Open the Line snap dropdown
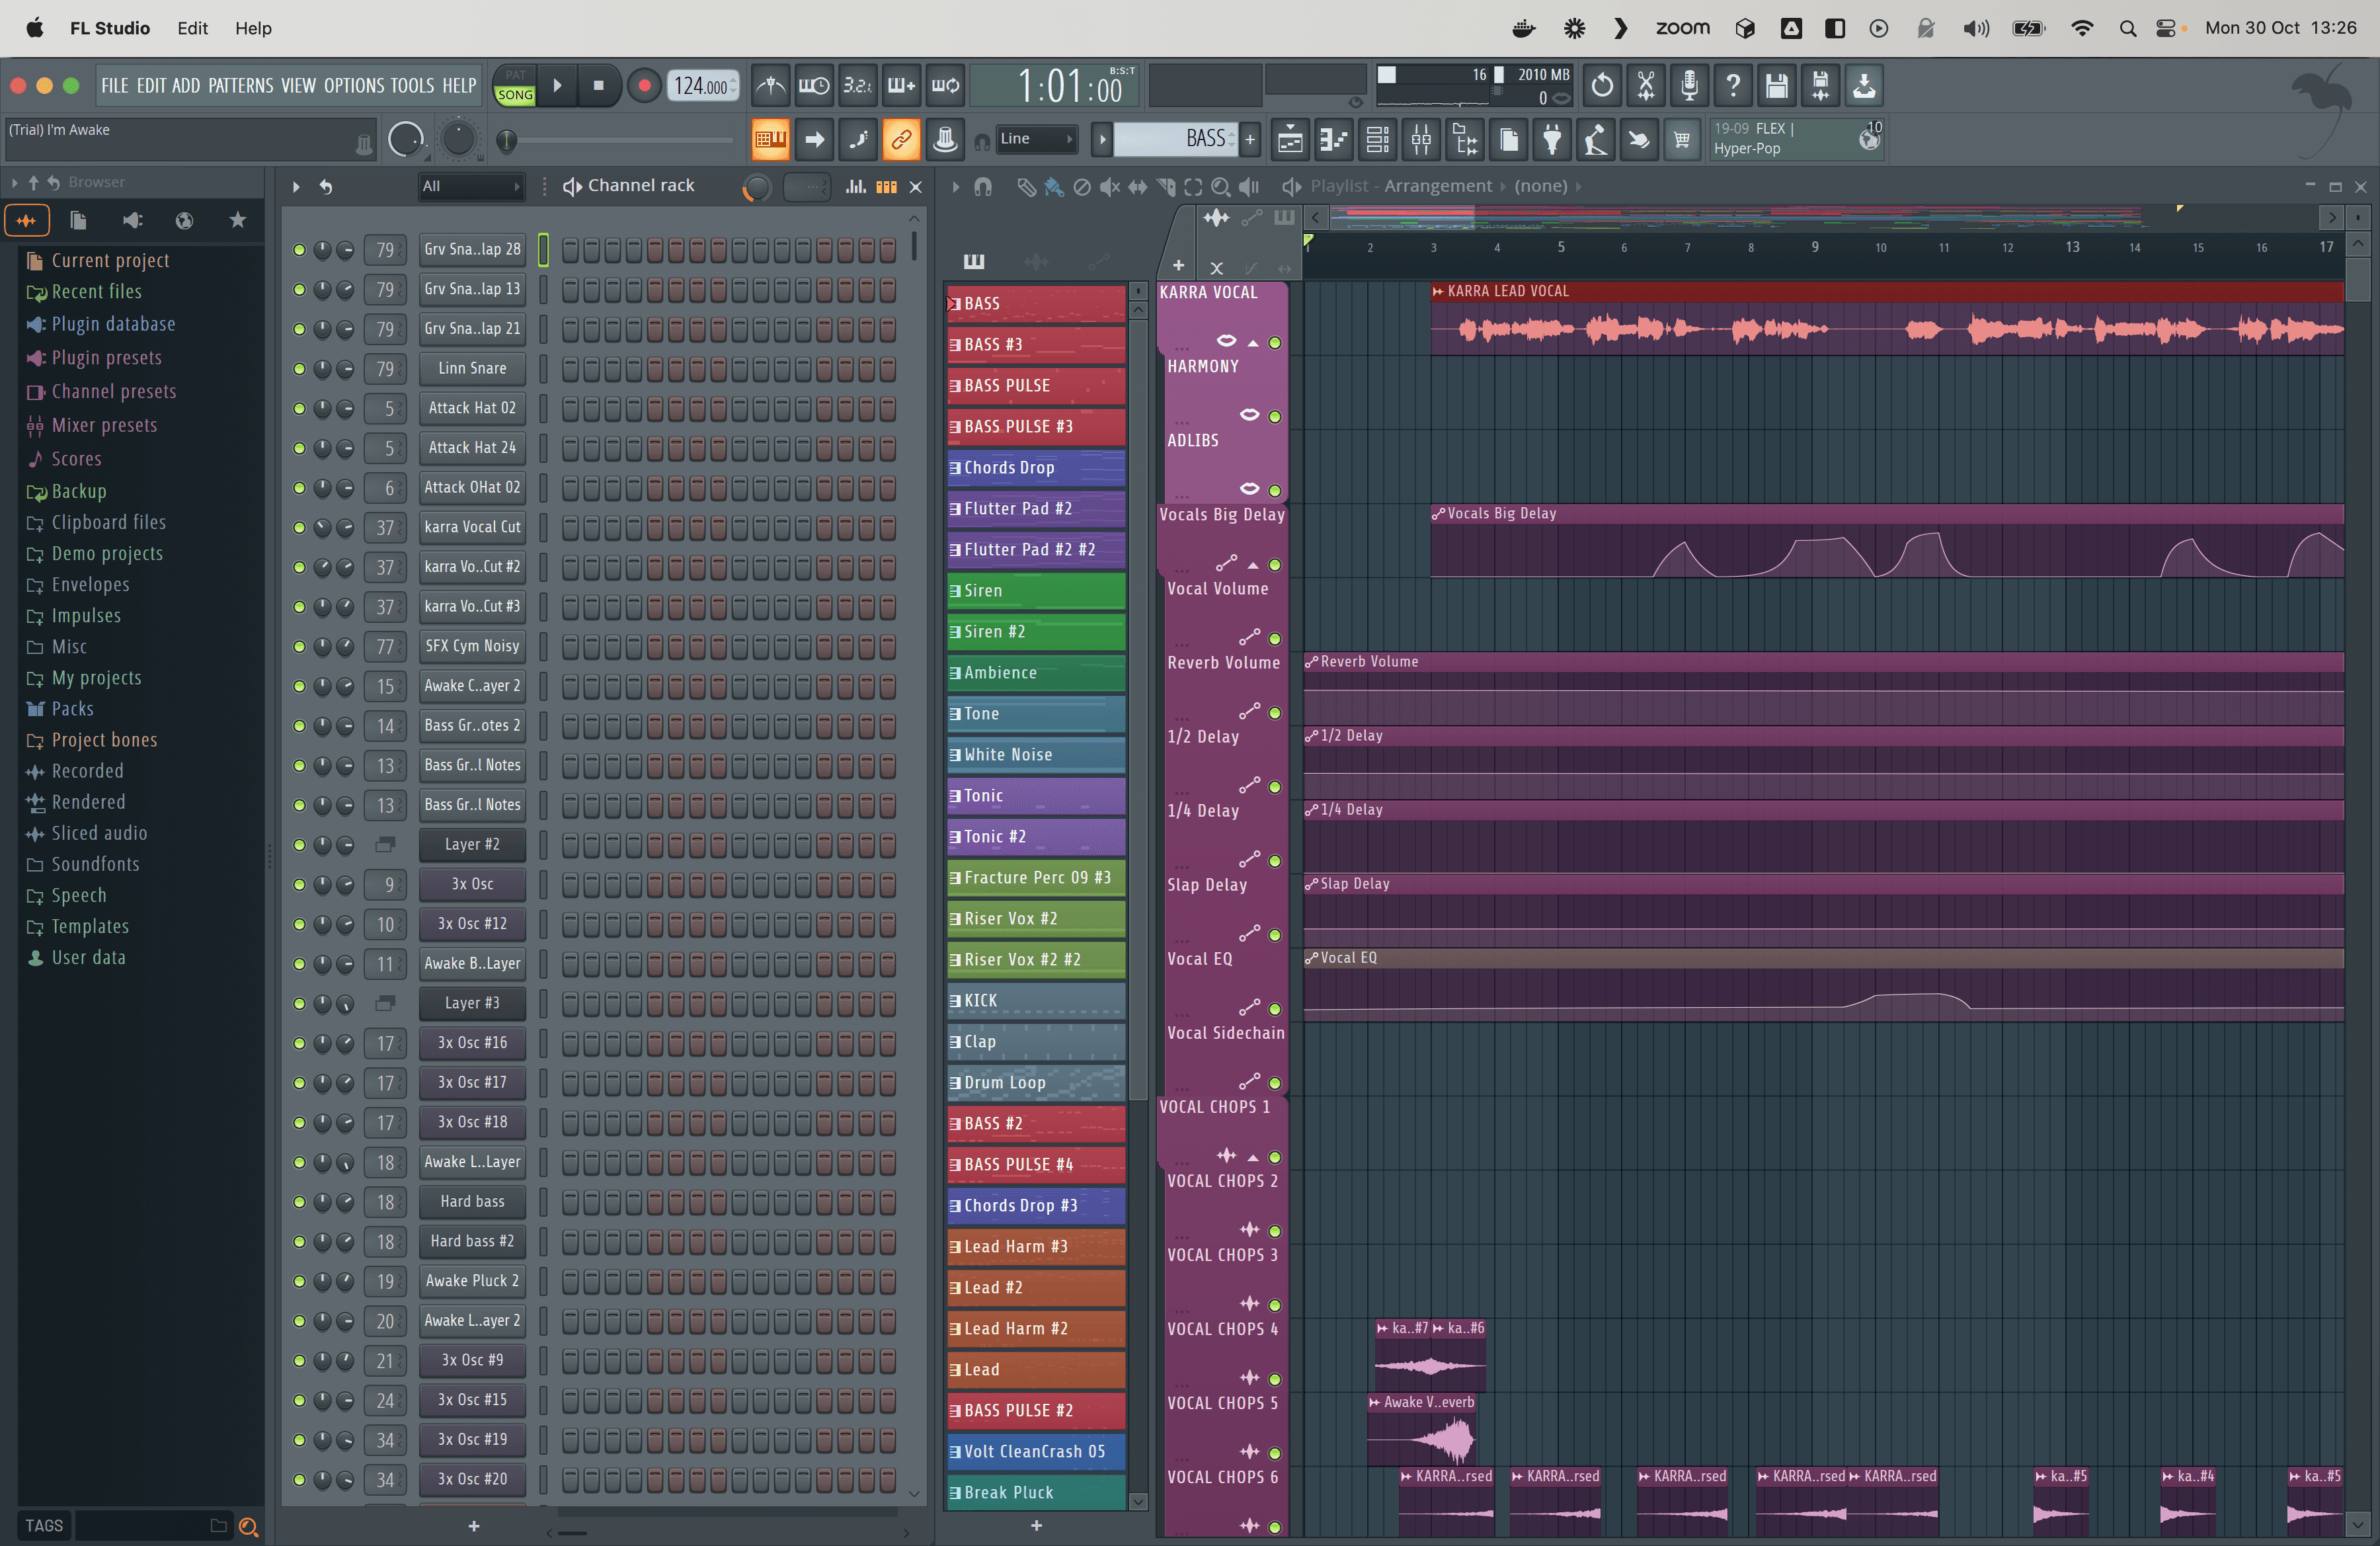This screenshot has width=2380, height=1546. [1036, 140]
